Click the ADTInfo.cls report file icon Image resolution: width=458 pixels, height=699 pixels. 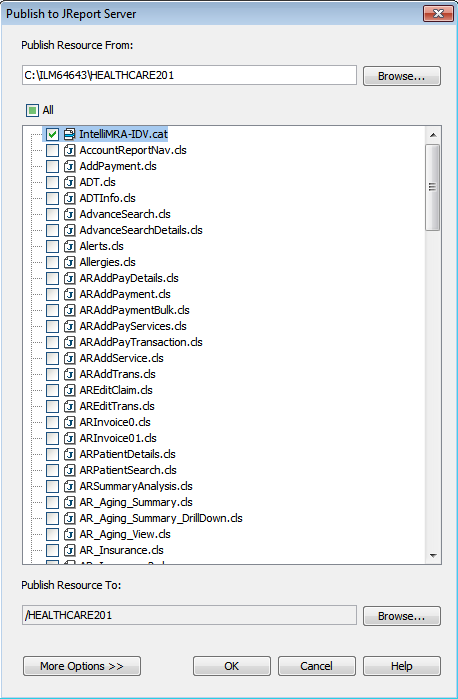click(x=69, y=198)
